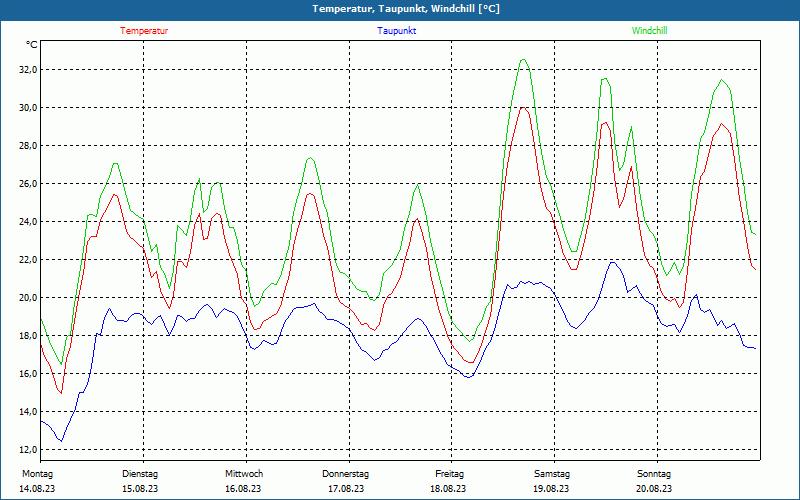Click the date 18.08.23
This screenshot has height=500, width=800.
[448, 489]
